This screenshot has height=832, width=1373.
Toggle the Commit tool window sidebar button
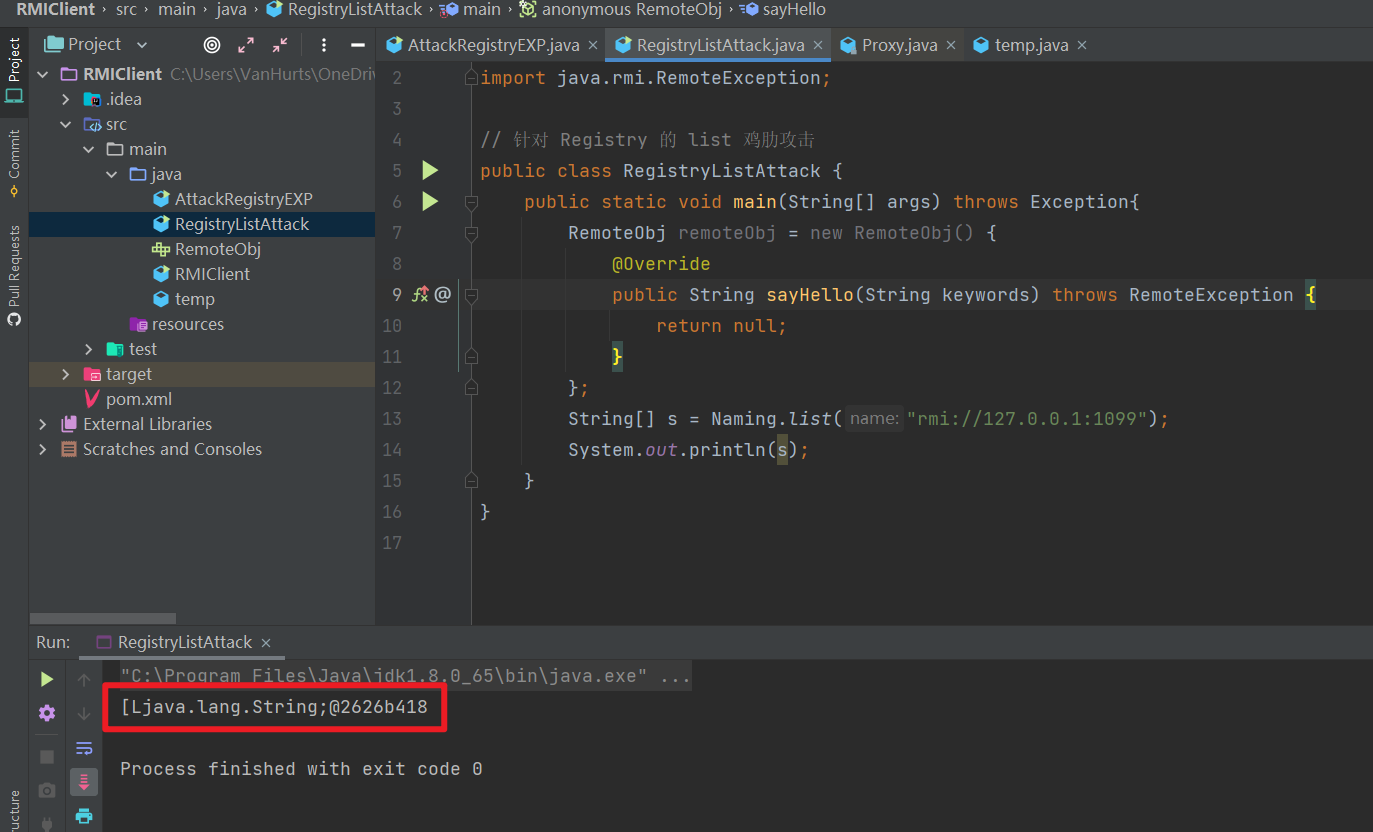click(14, 165)
